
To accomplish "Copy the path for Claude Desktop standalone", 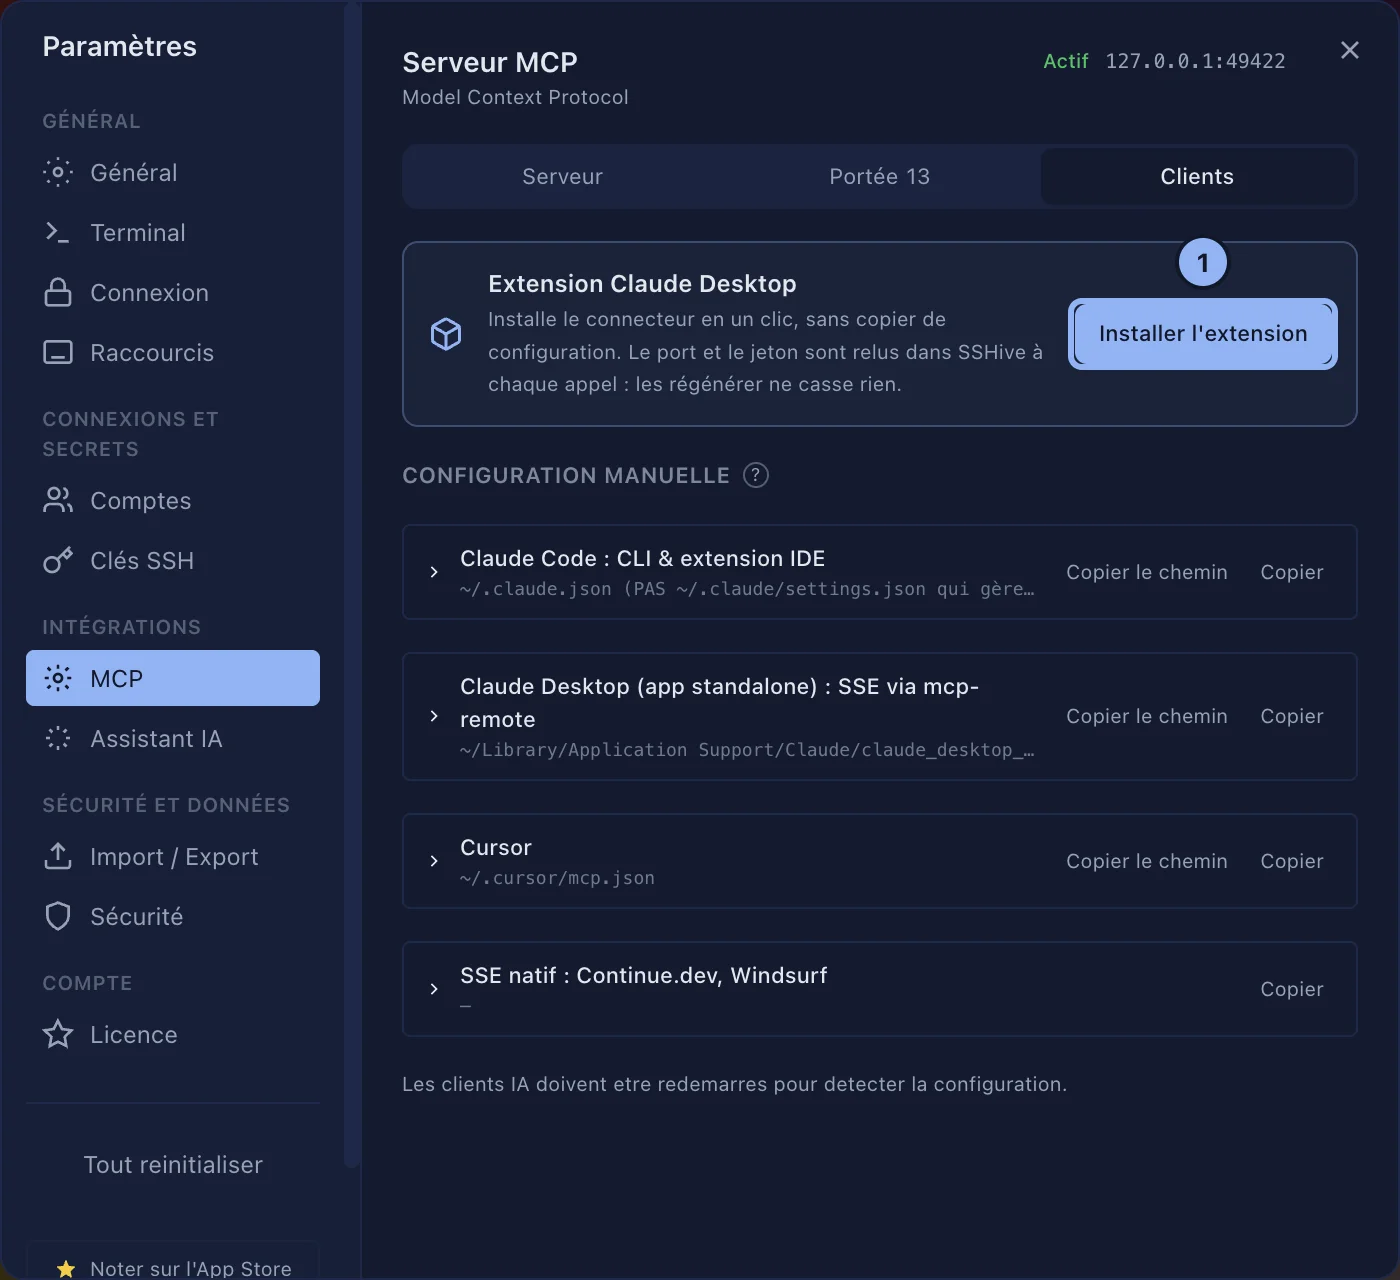I will [x=1146, y=716].
